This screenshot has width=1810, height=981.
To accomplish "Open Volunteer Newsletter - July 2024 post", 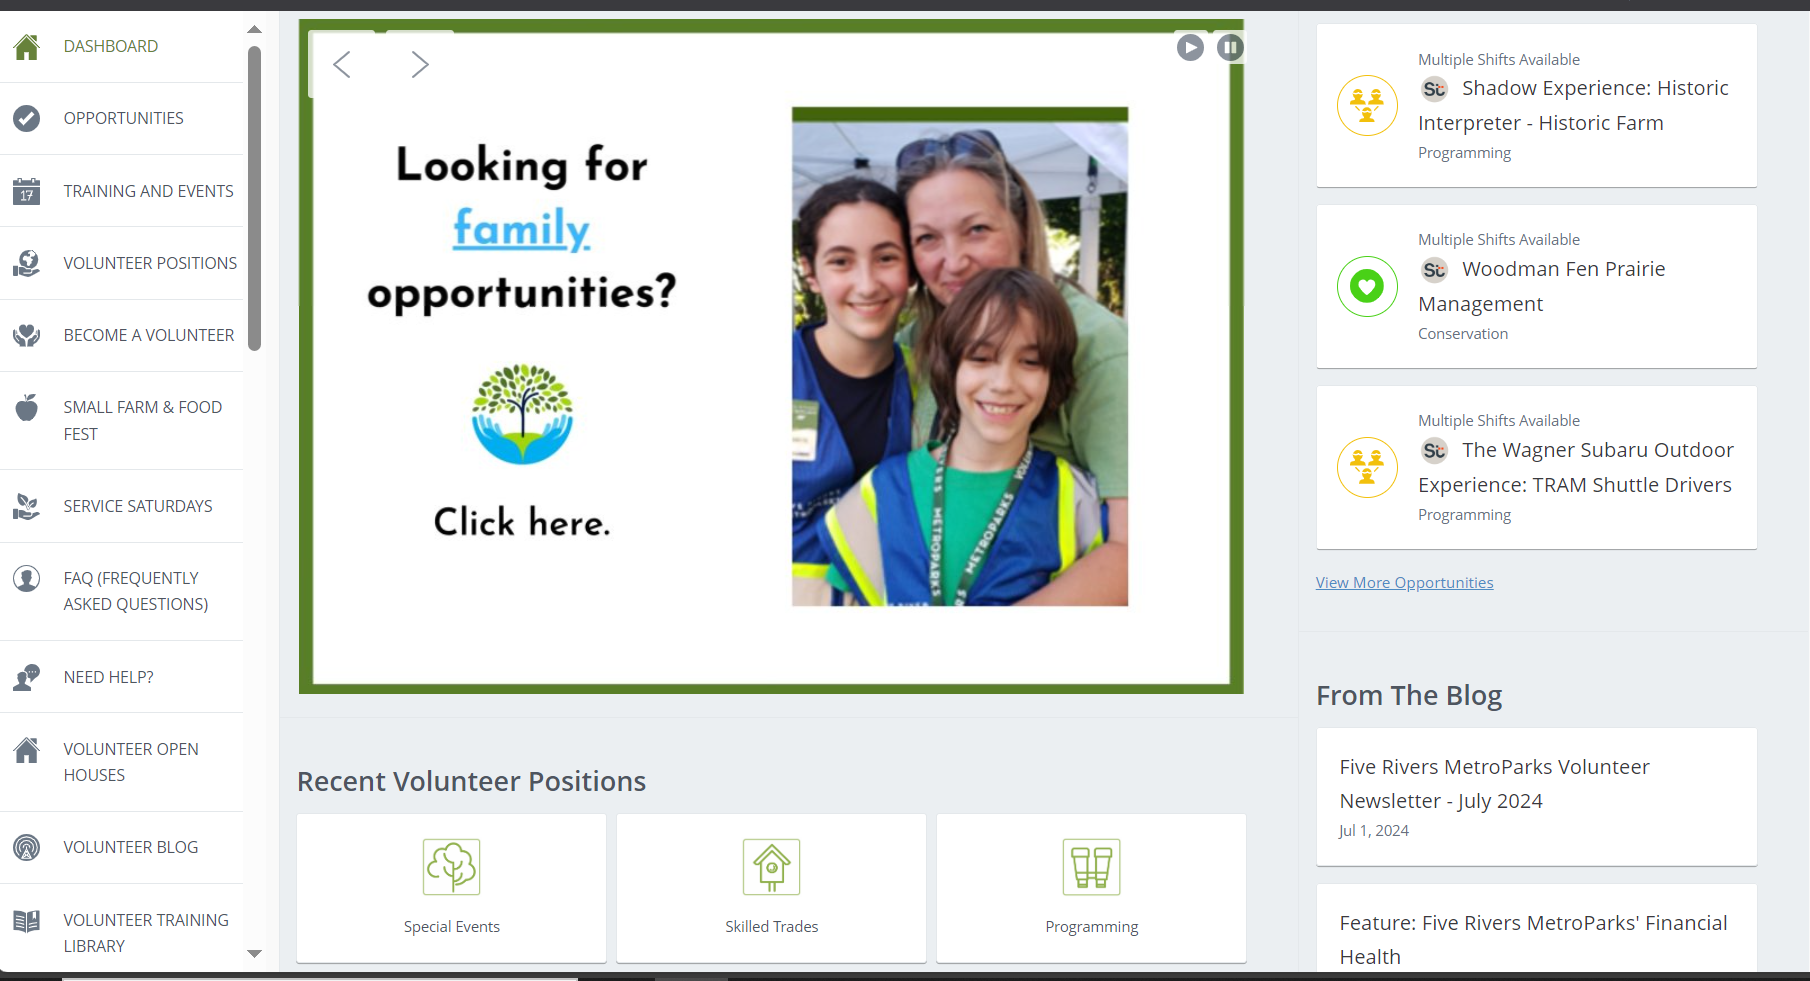I will [x=1537, y=796].
